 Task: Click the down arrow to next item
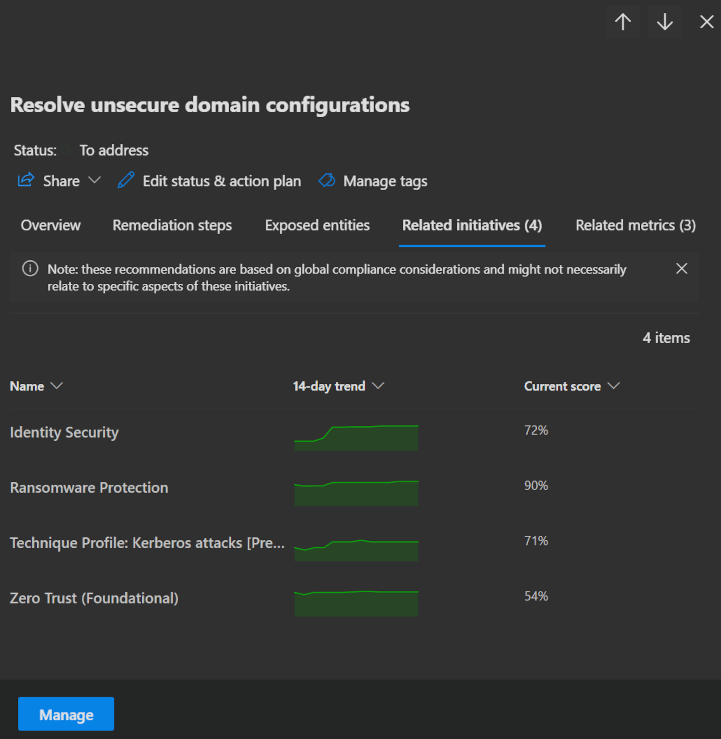coord(665,22)
